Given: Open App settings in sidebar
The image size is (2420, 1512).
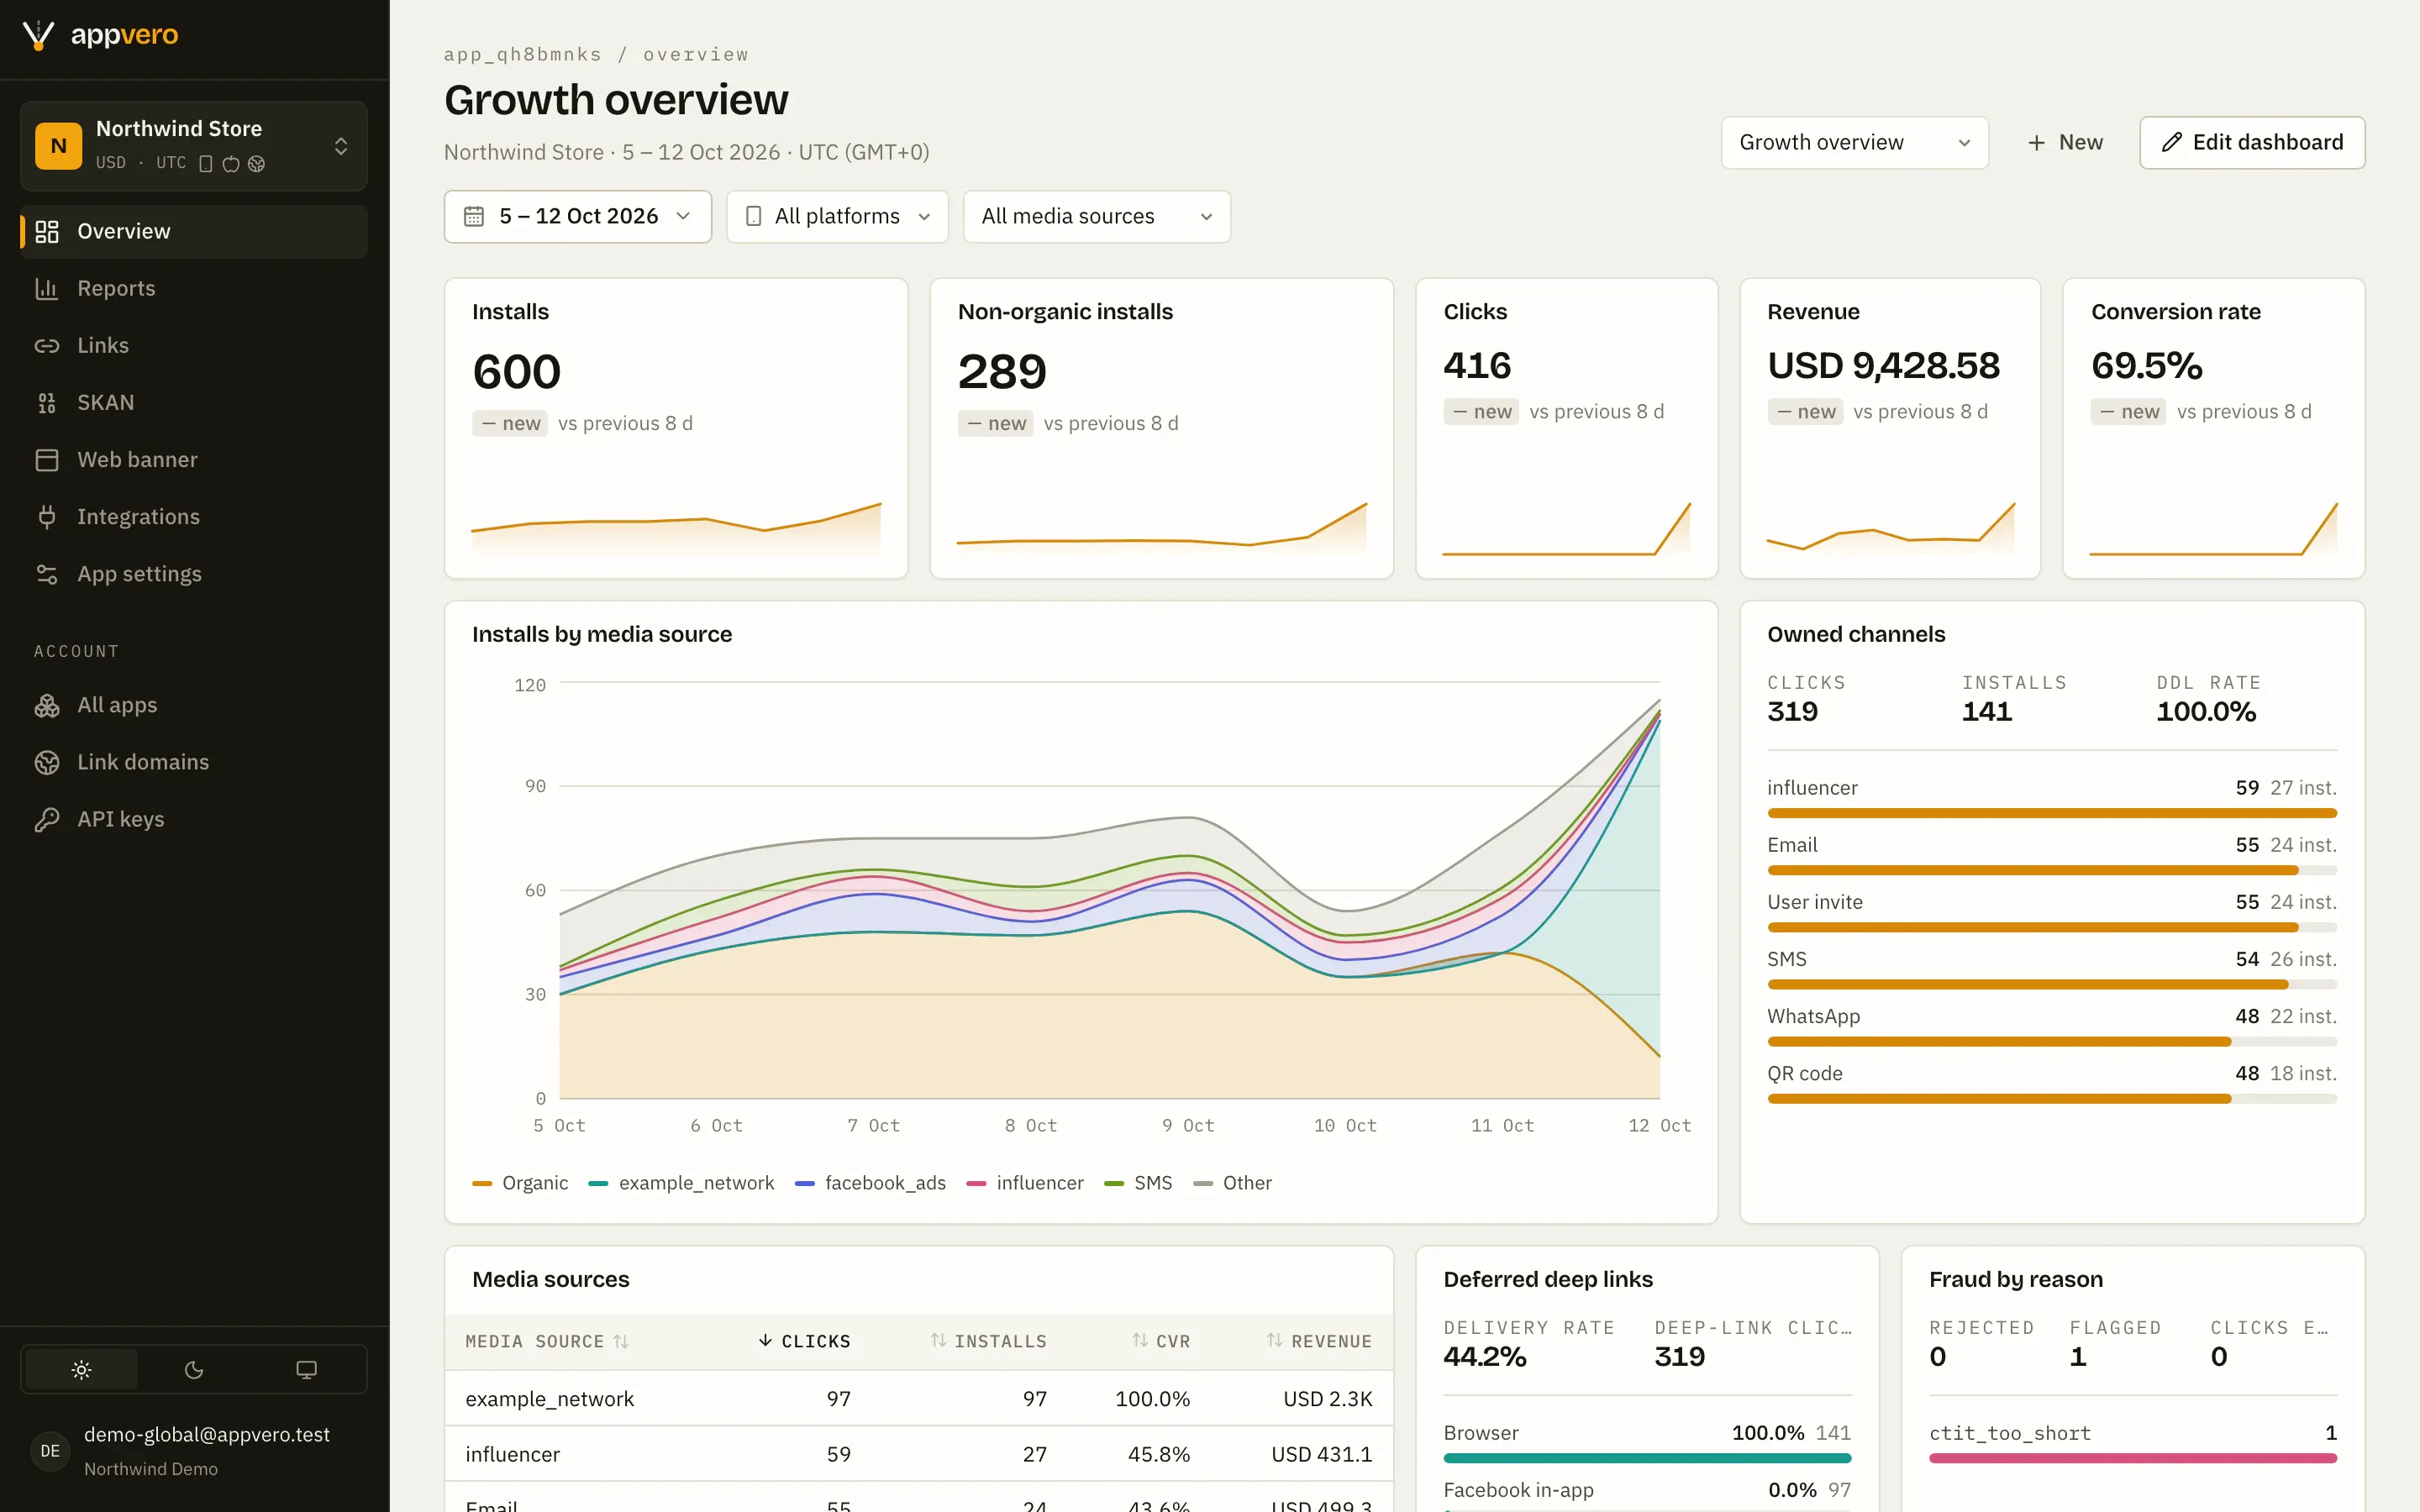Looking at the screenshot, I should coord(194,573).
